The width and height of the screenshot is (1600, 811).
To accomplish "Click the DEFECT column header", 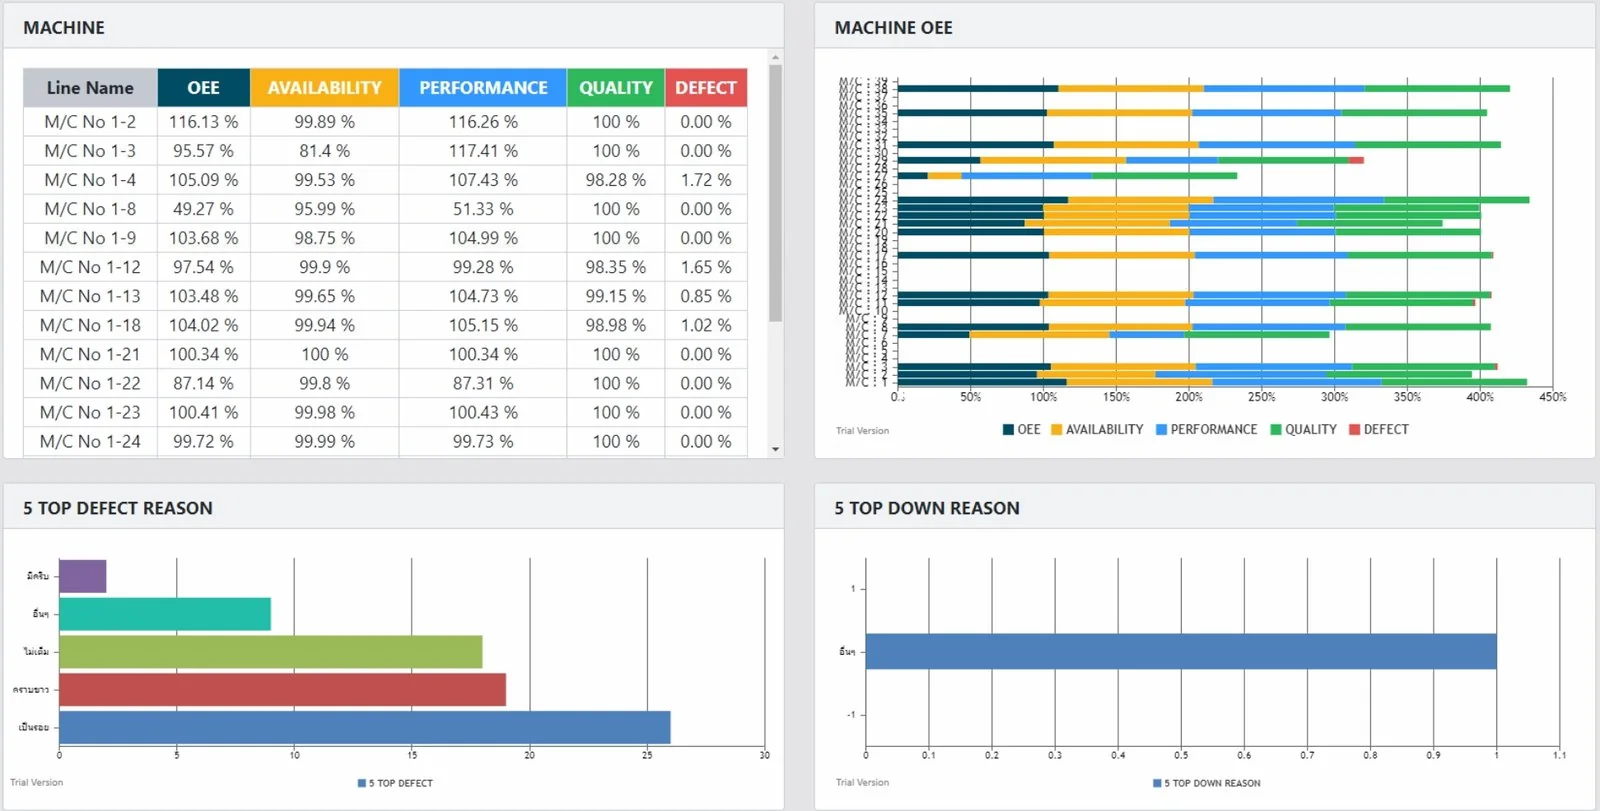I will pyautogui.click(x=705, y=88).
